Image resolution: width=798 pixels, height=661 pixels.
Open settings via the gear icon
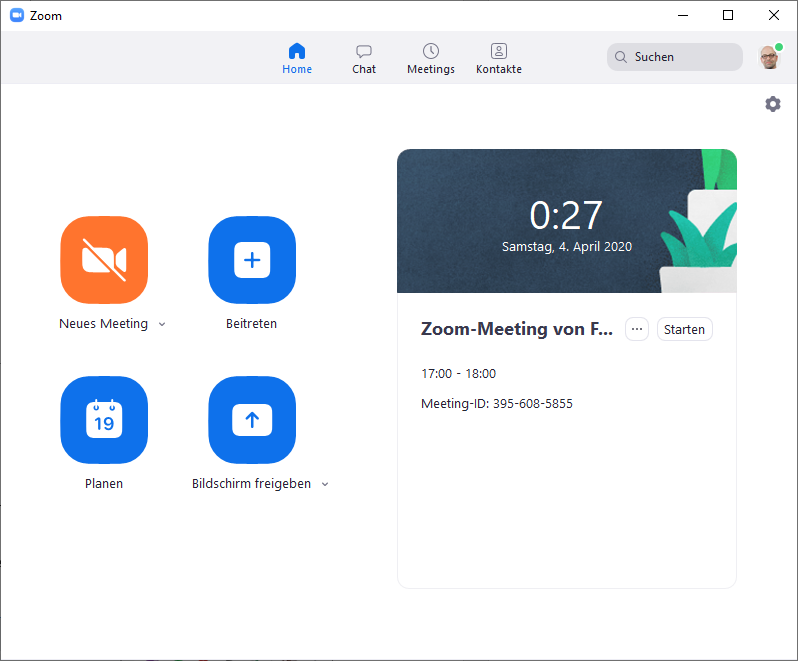773,104
